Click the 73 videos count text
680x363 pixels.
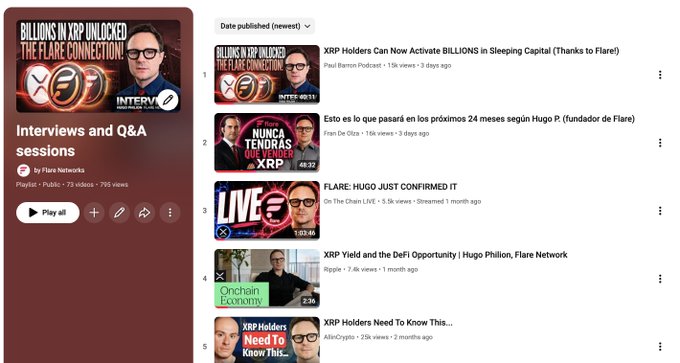click(80, 185)
